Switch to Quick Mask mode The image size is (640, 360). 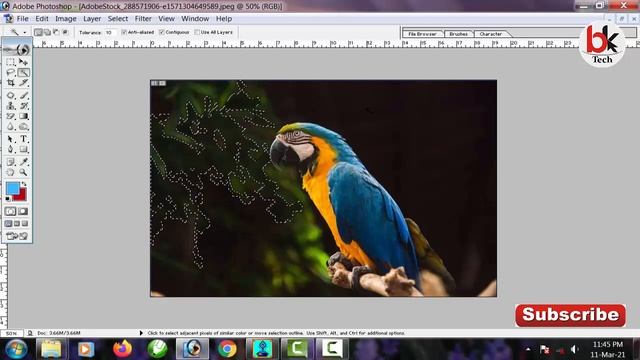[24, 211]
